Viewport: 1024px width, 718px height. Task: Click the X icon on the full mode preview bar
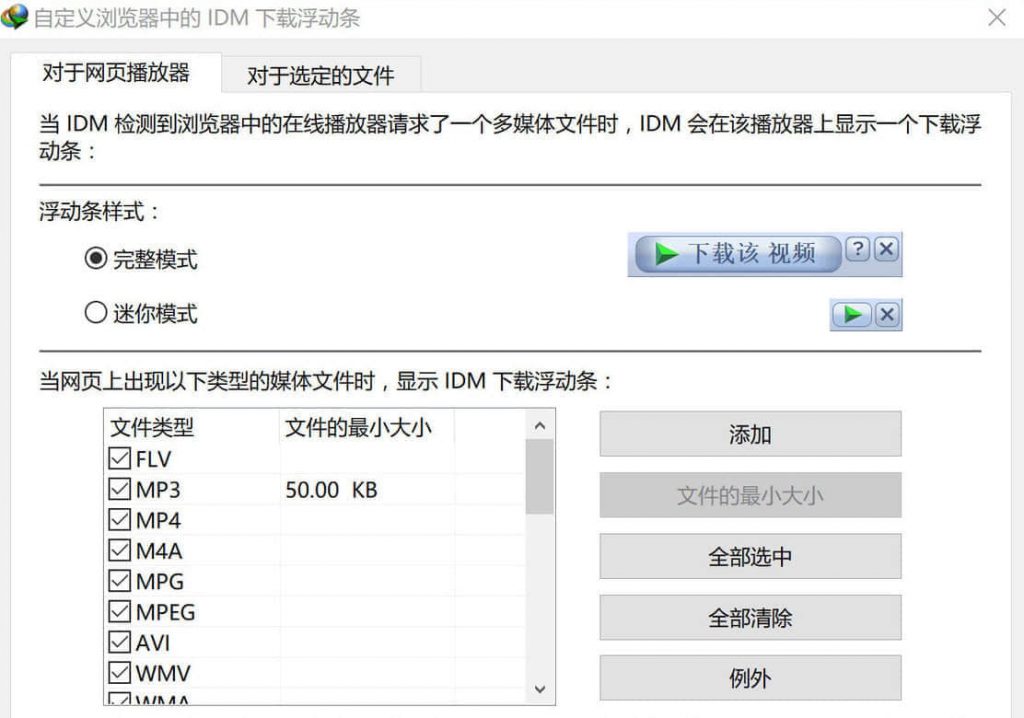point(884,250)
